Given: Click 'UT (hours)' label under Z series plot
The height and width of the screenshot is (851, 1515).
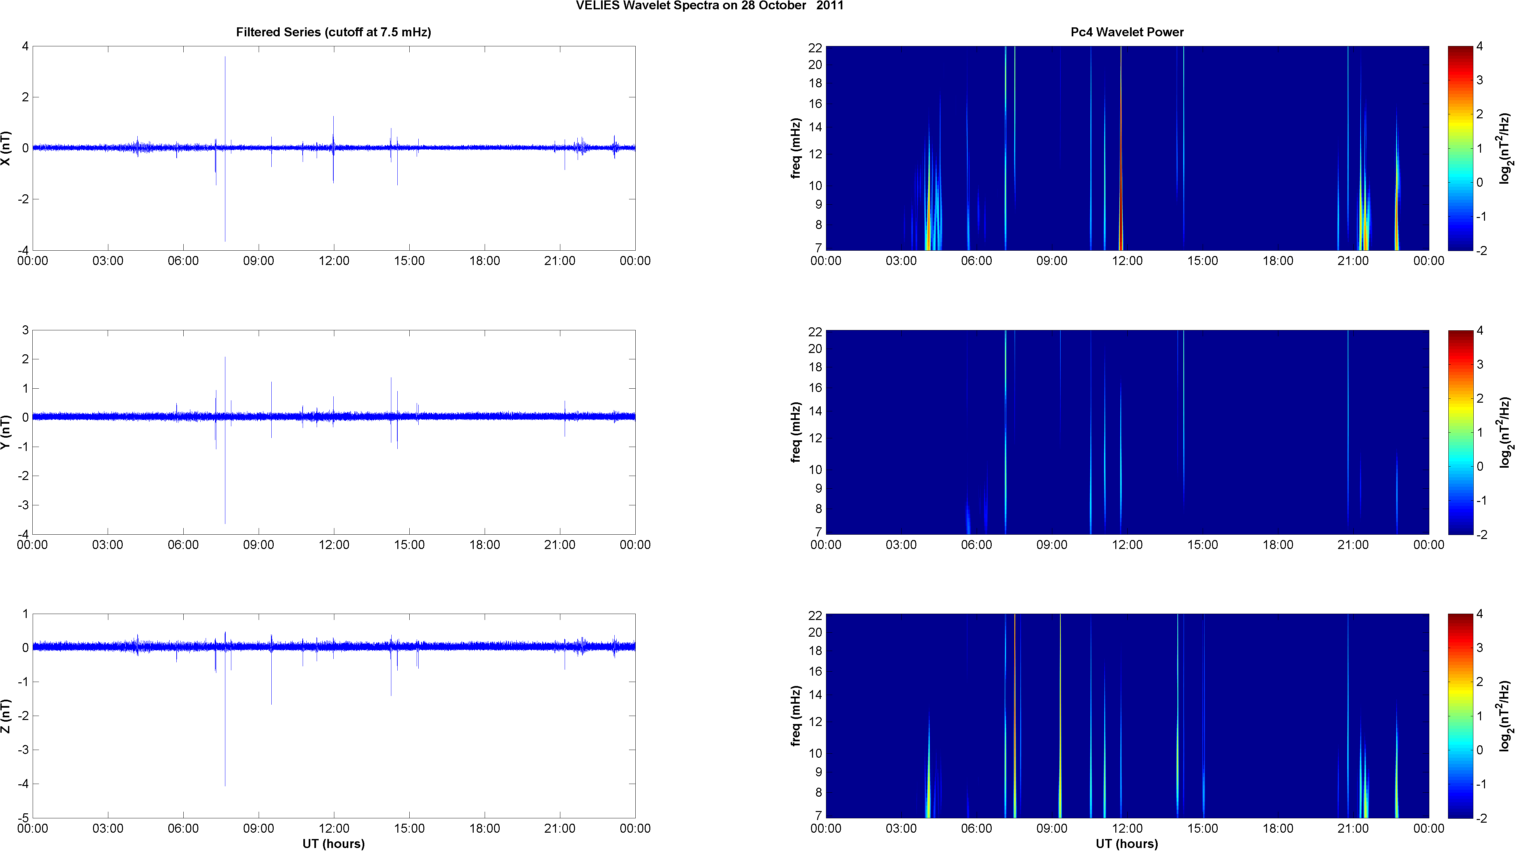Looking at the screenshot, I should [333, 844].
